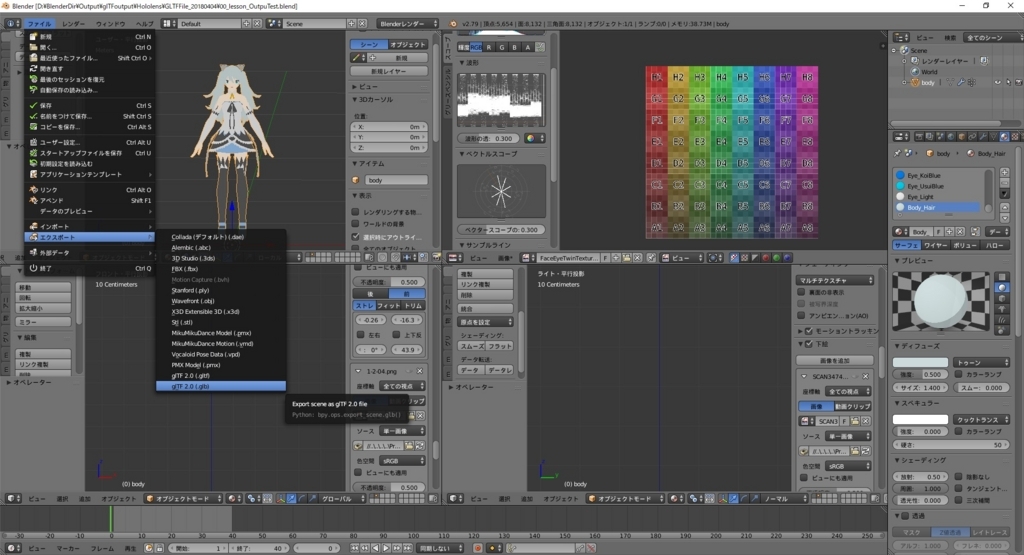Delete screen layout with X icon

[x=257, y=24]
